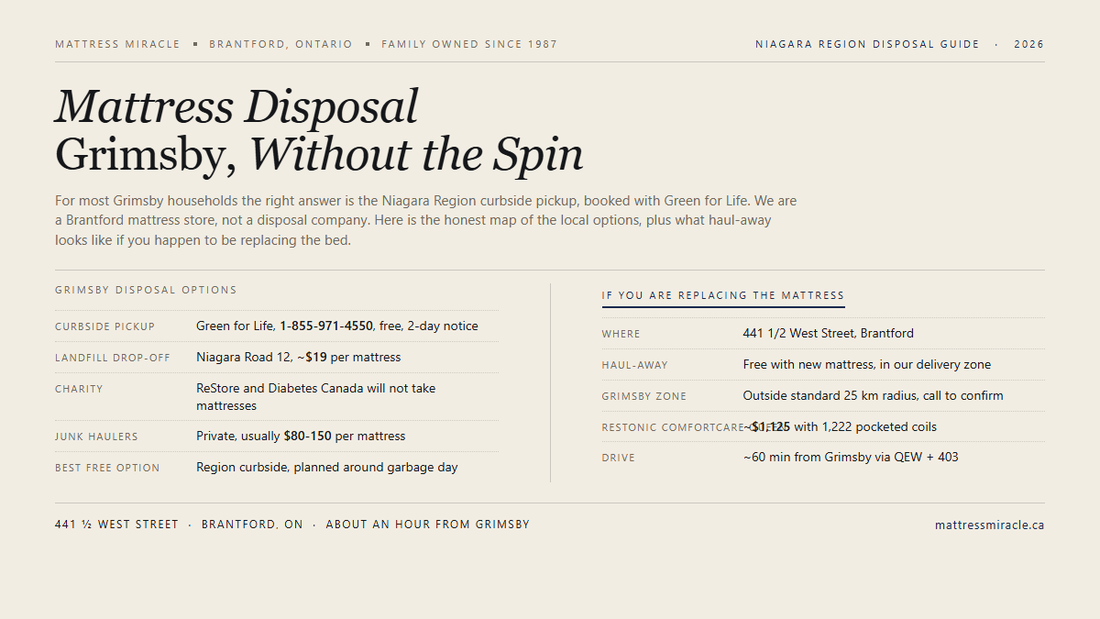The image size is (1100, 619).
Task: Click the 'Grimsby Zone' row label
Action: [x=643, y=397]
